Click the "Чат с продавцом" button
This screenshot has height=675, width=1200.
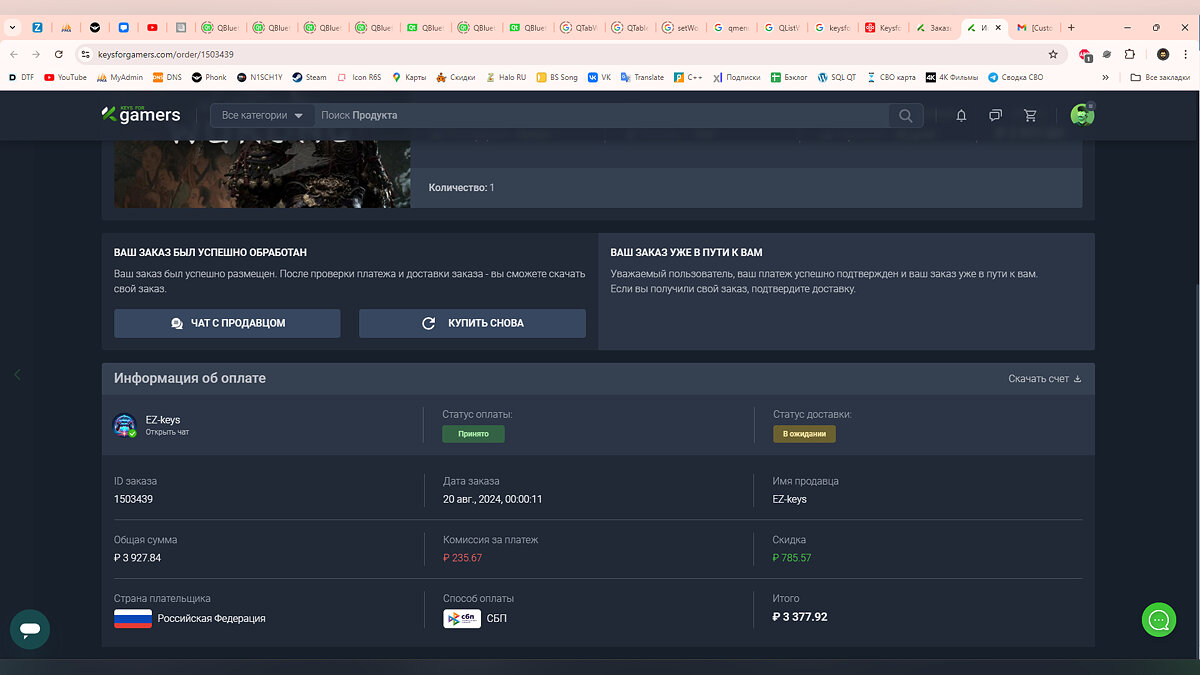click(x=227, y=323)
